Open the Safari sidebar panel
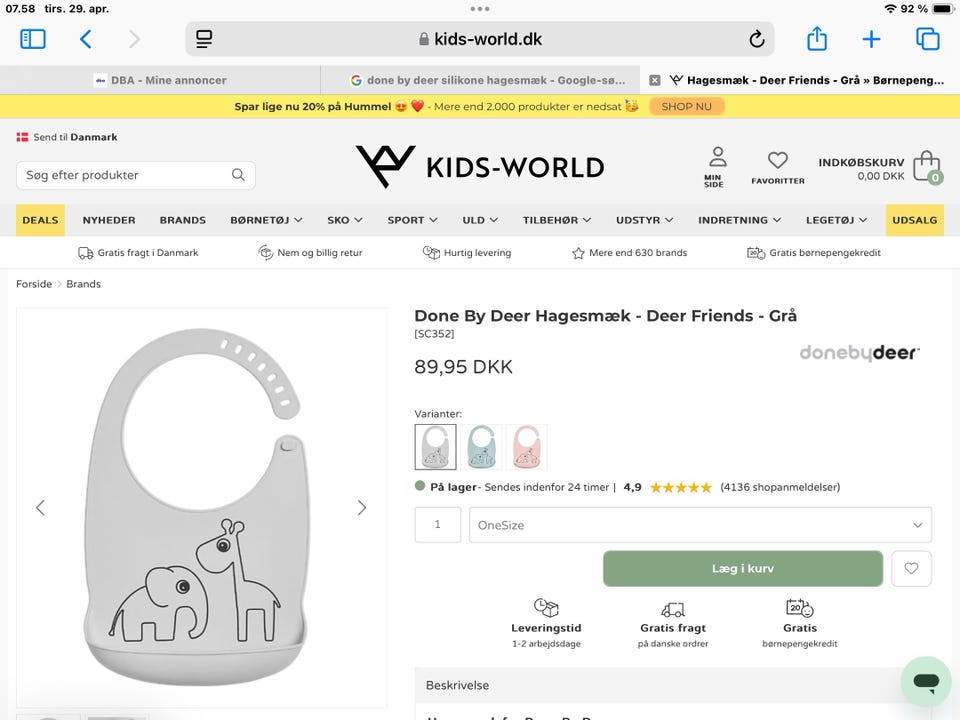 tap(33, 39)
